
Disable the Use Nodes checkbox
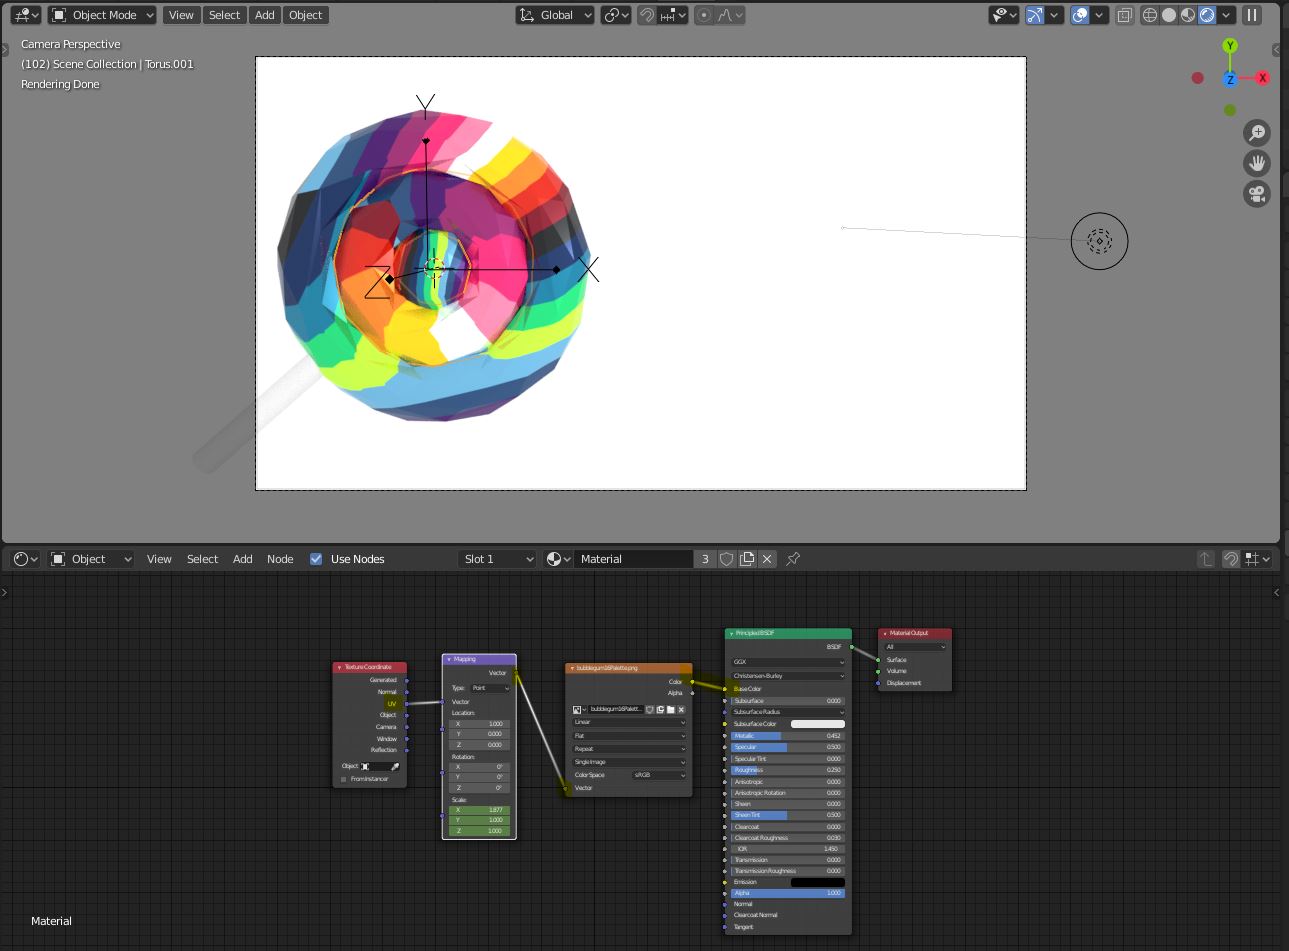(x=316, y=559)
